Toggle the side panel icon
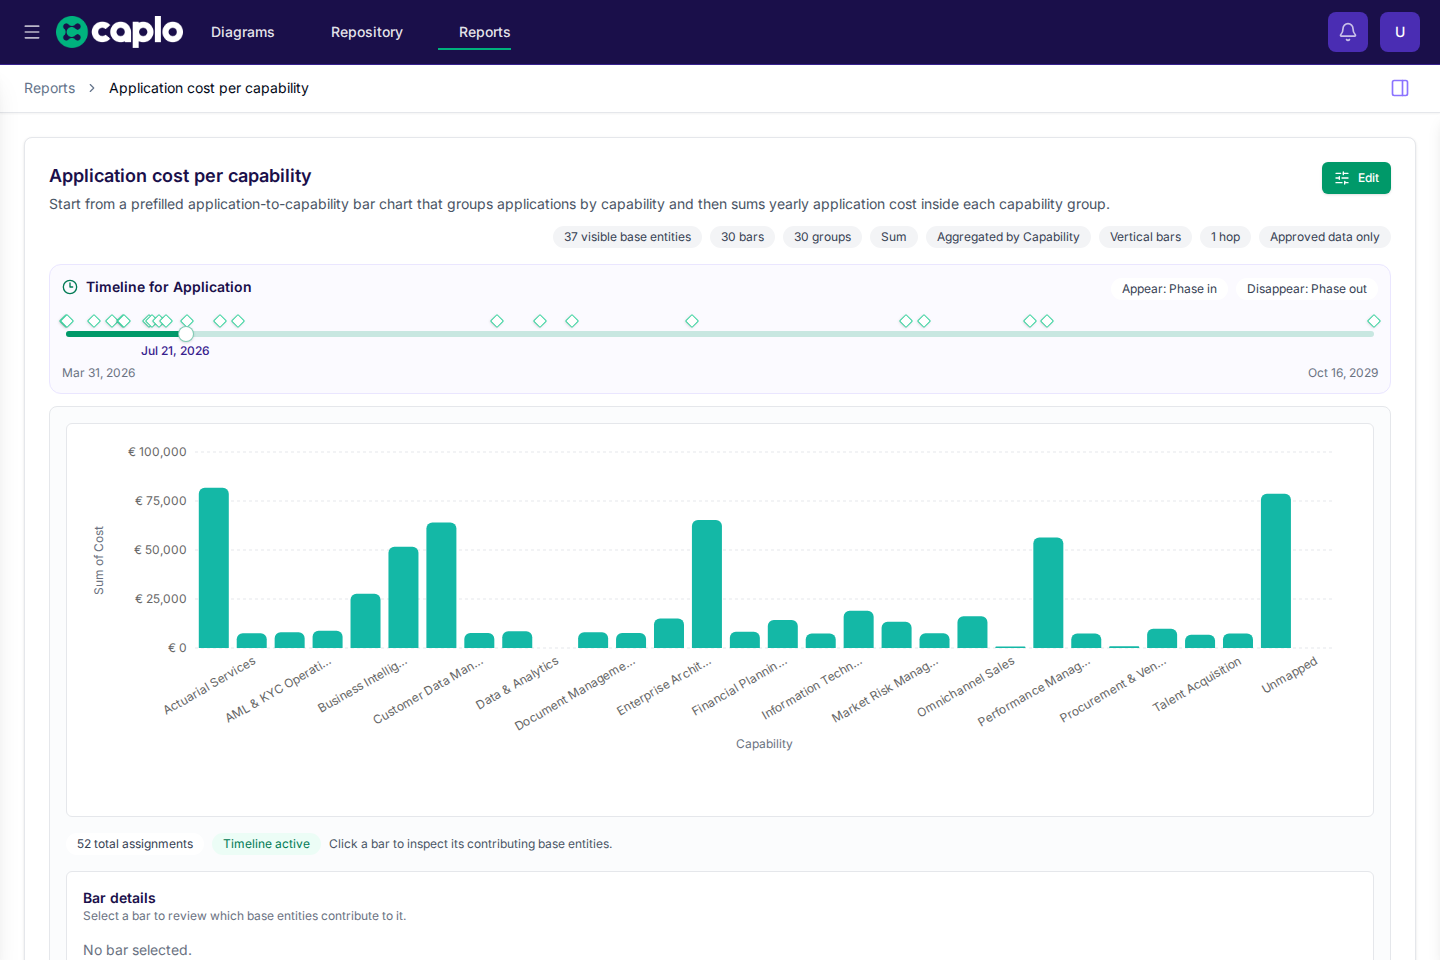This screenshot has height=960, width=1440. (x=1400, y=88)
